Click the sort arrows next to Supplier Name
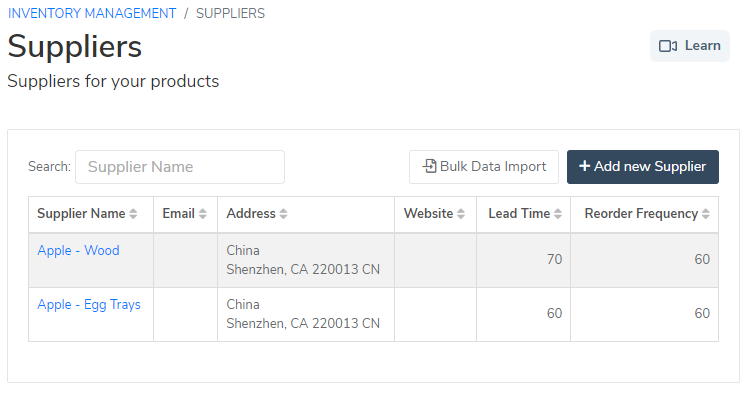Viewport: 748px width, 397px height. (x=133, y=214)
